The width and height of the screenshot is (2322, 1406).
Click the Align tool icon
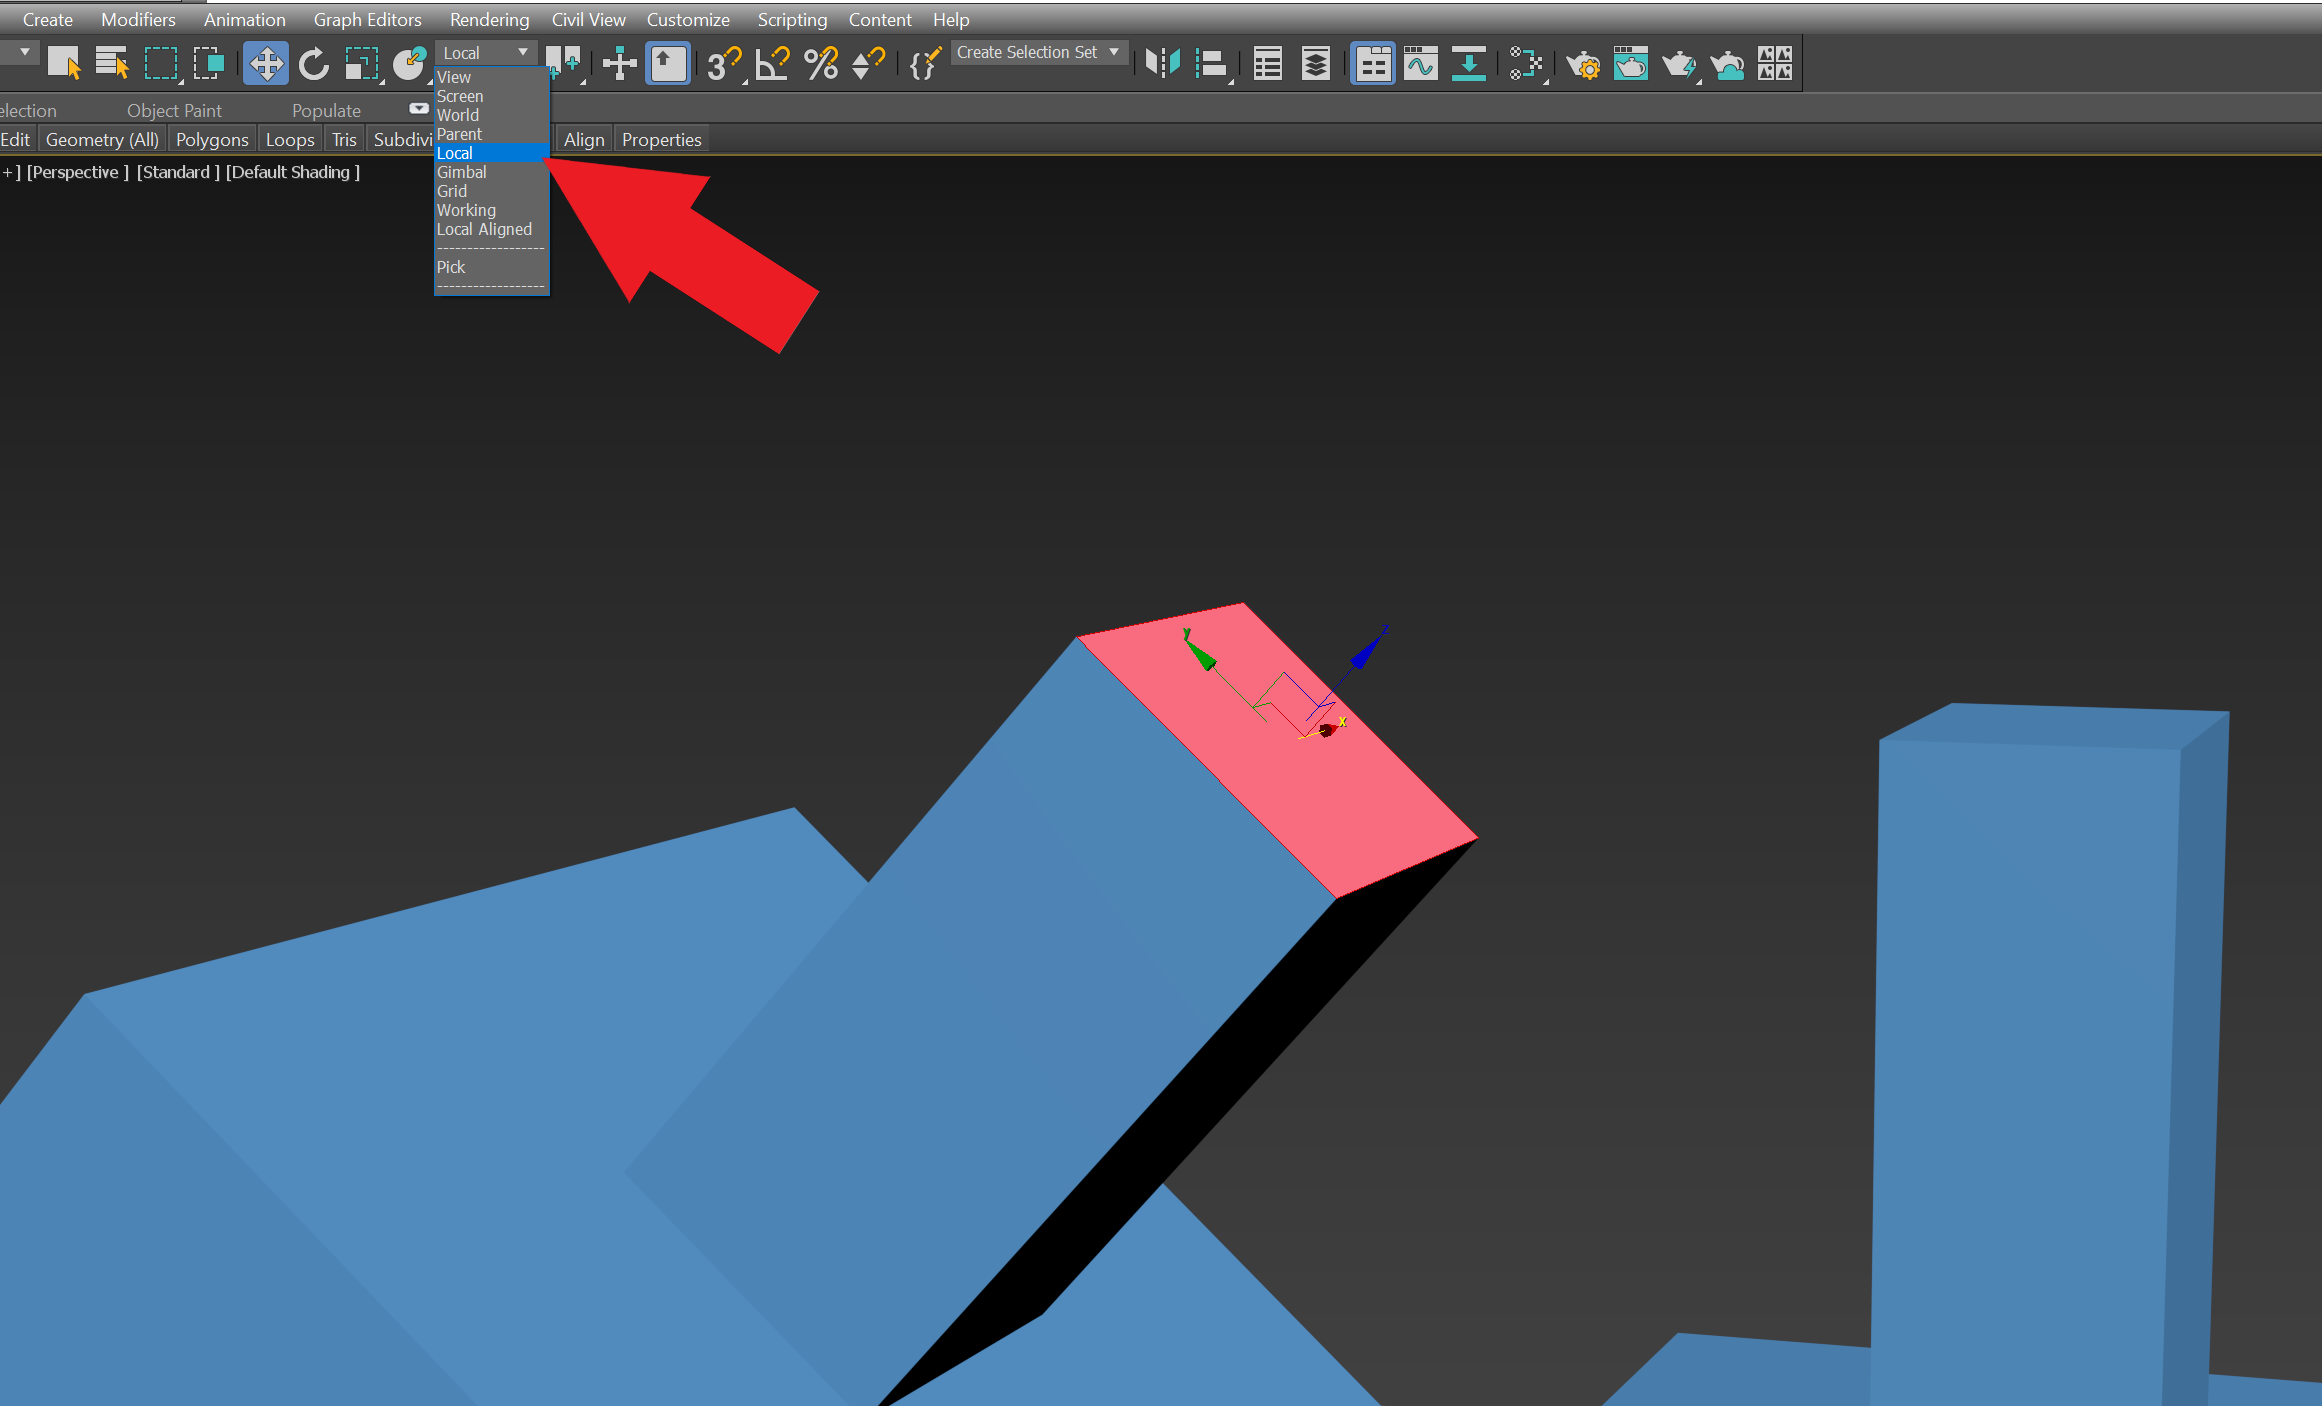(1211, 64)
